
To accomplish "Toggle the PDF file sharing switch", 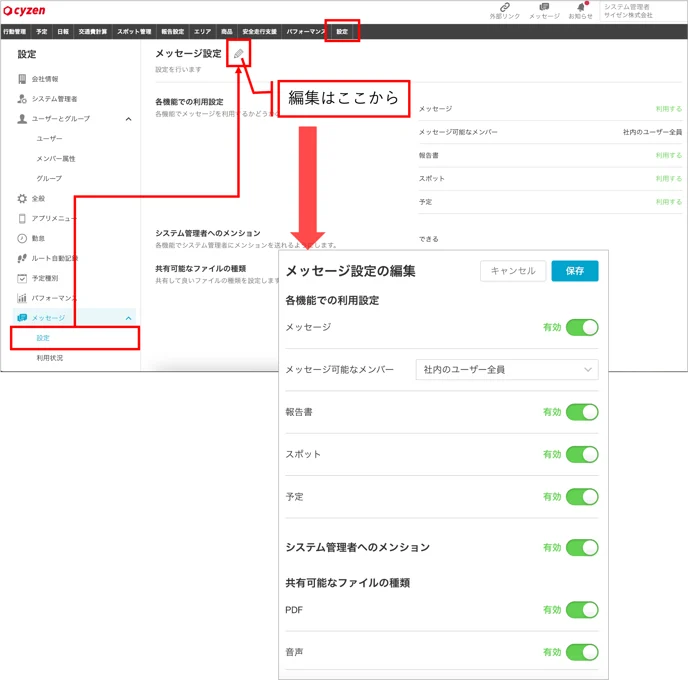I will tap(582, 610).
